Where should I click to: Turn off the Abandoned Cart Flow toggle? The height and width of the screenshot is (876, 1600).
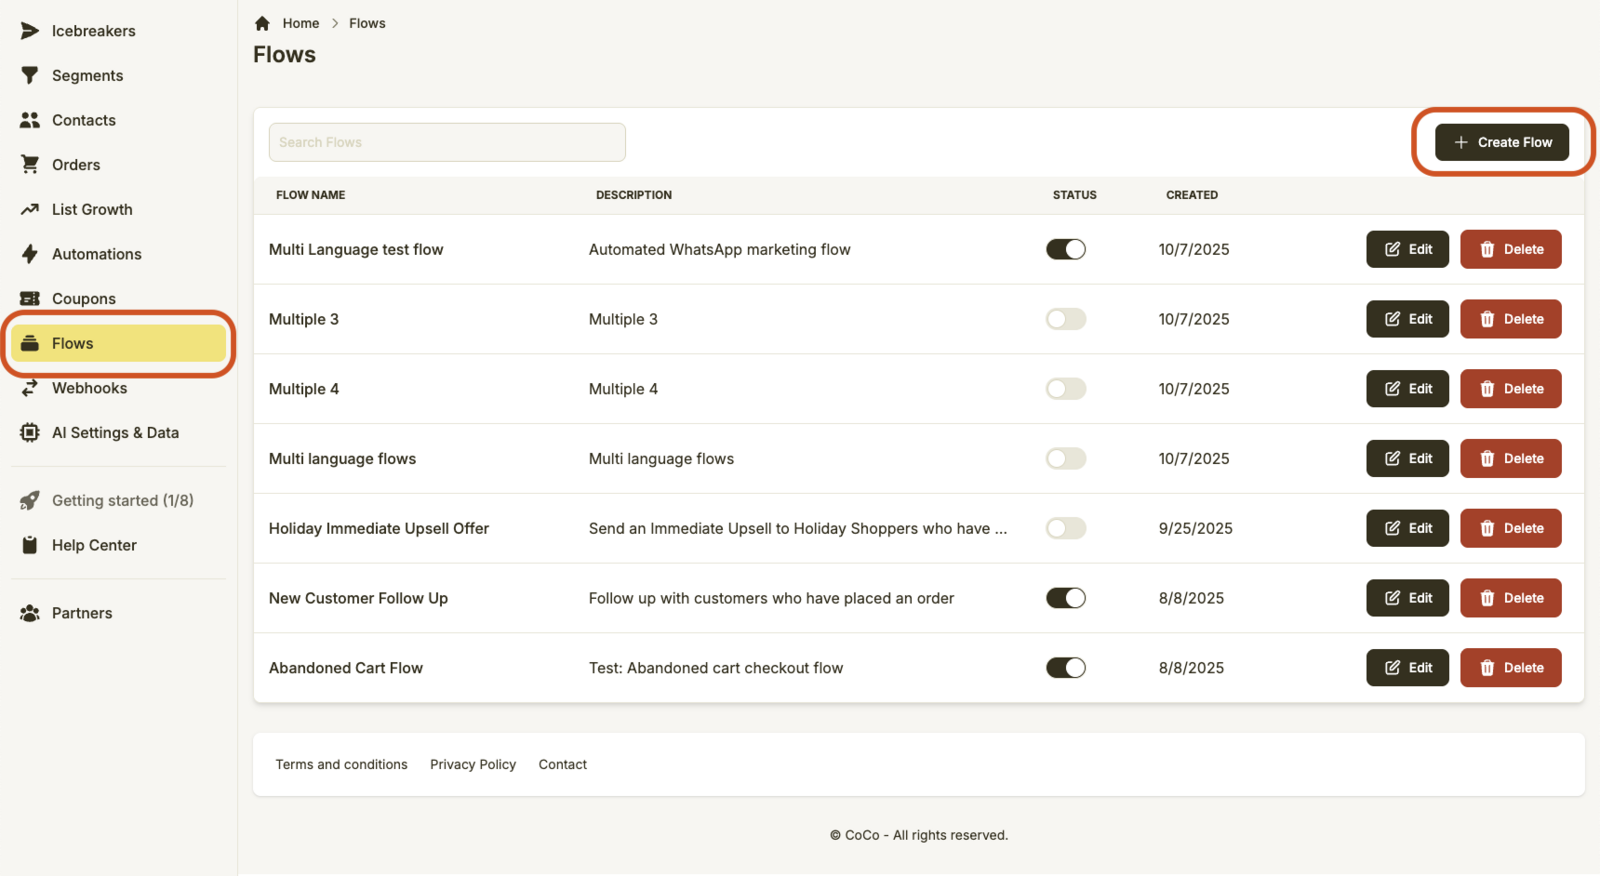(1065, 668)
